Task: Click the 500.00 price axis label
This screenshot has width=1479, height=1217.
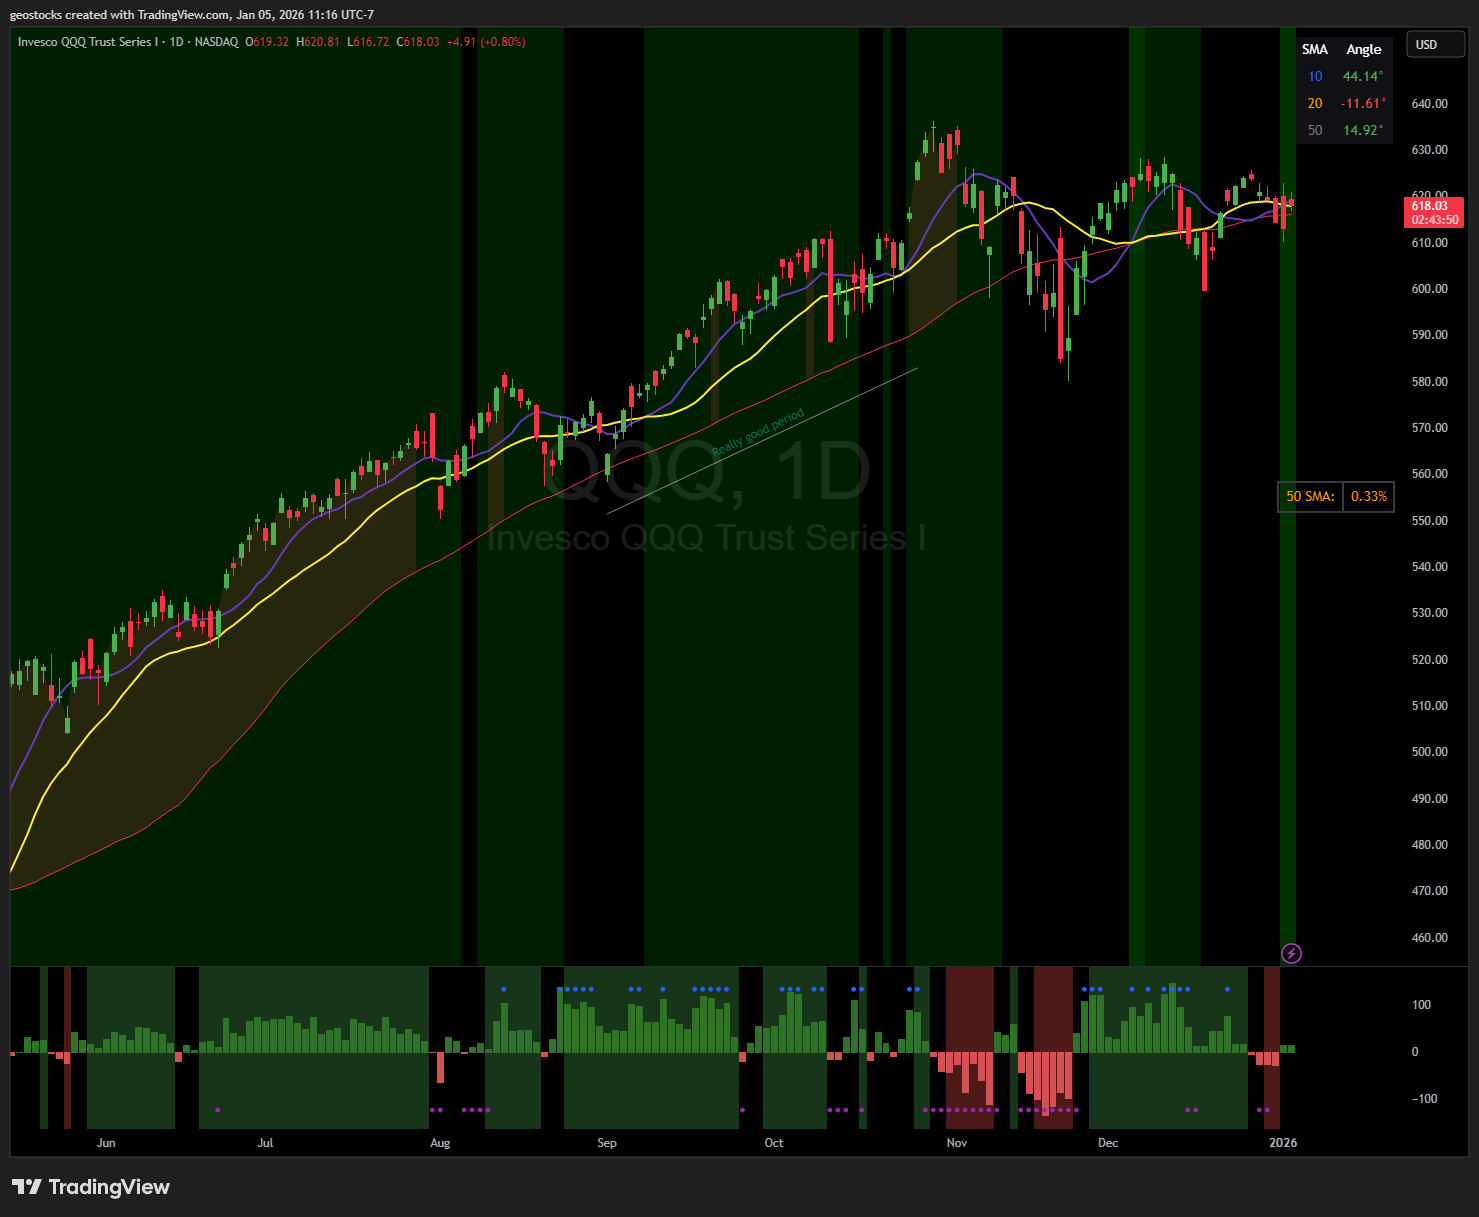Action: tap(1429, 752)
